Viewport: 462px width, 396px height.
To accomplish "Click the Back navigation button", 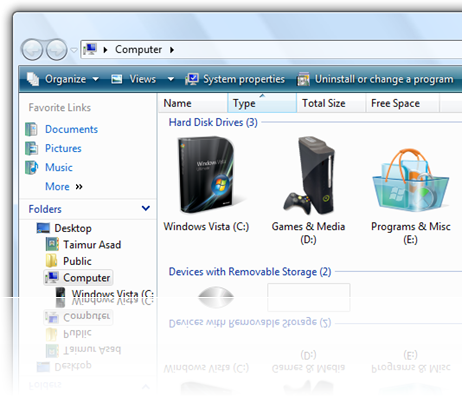I will pyautogui.click(x=32, y=50).
